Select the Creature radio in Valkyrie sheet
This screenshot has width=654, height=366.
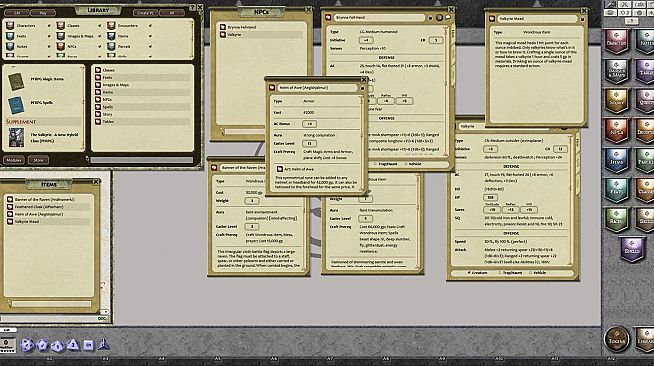(x=469, y=273)
